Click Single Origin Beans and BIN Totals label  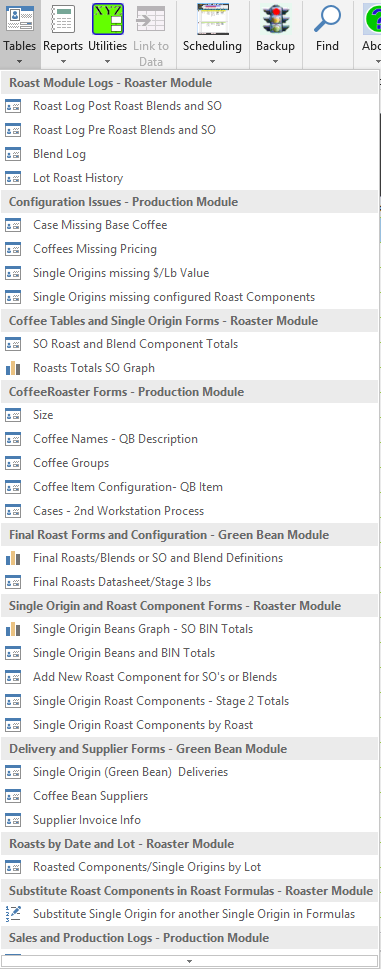(x=124, y=653)
